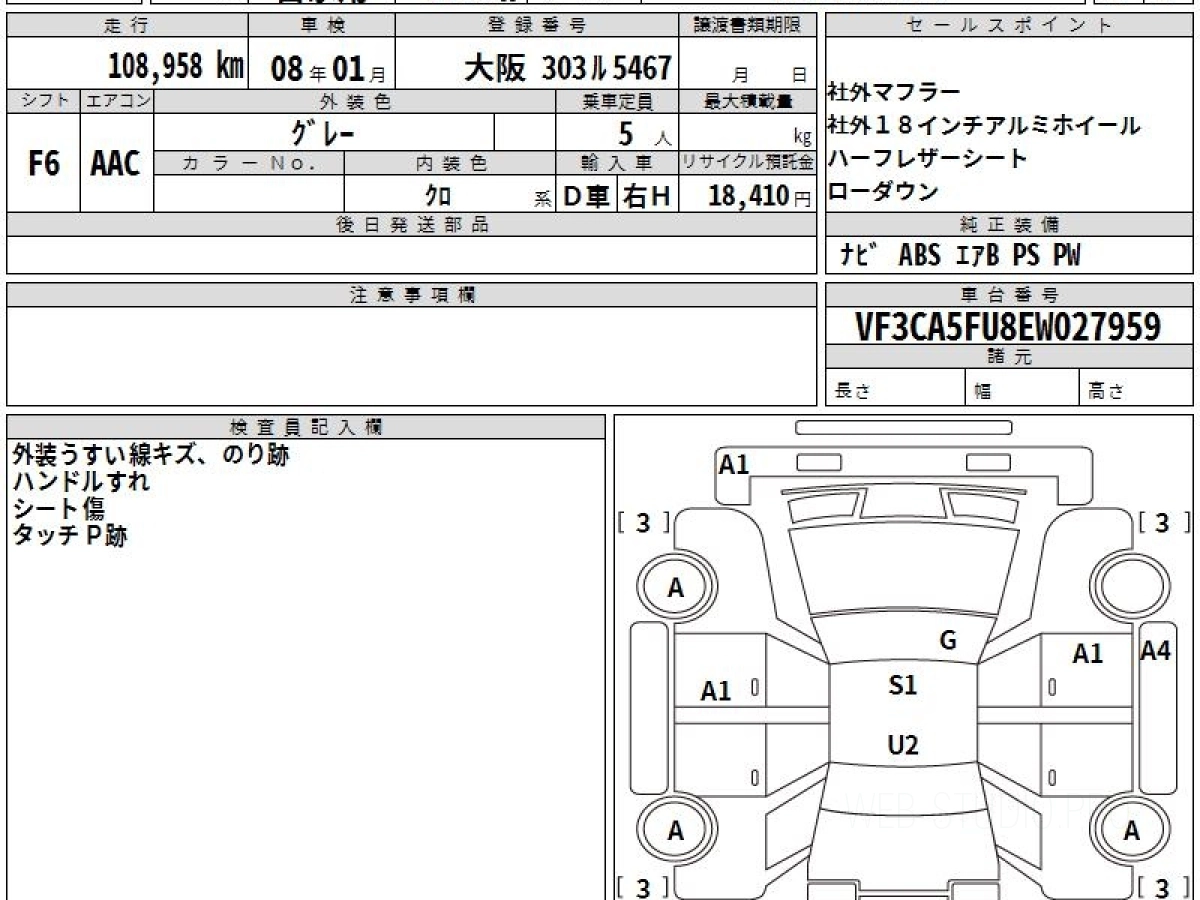Click the S1 mark on the roof
Screen dimensions: 1200x900
(x=903, y=686)
